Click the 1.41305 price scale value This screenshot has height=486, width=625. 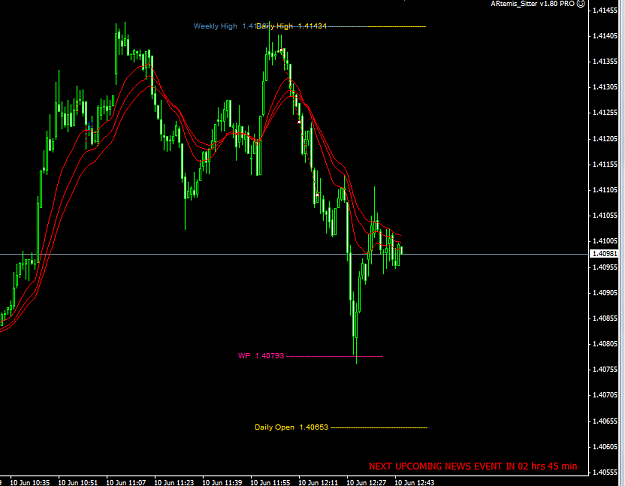605,87
